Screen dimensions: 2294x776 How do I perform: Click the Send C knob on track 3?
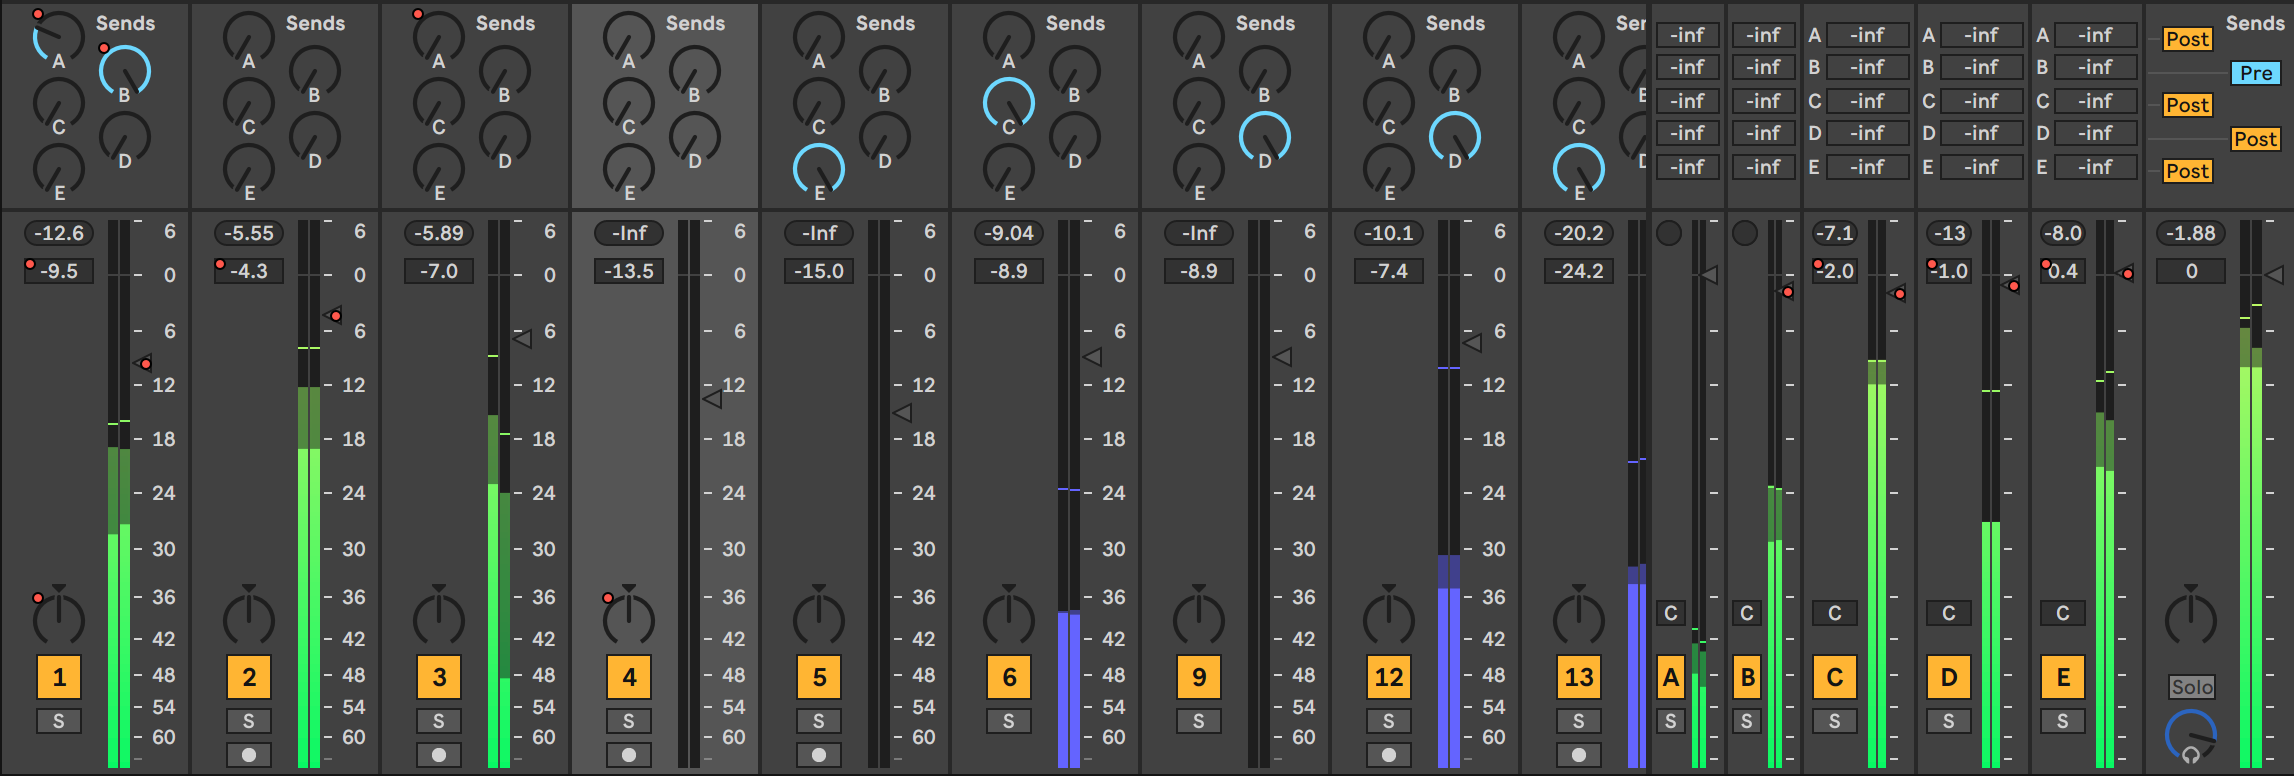coord(438,104)
